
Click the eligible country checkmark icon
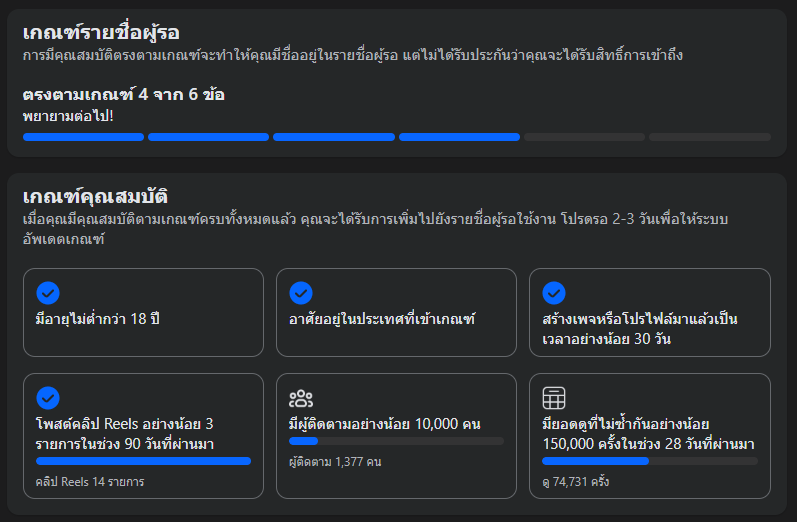[x=301, y=293]
